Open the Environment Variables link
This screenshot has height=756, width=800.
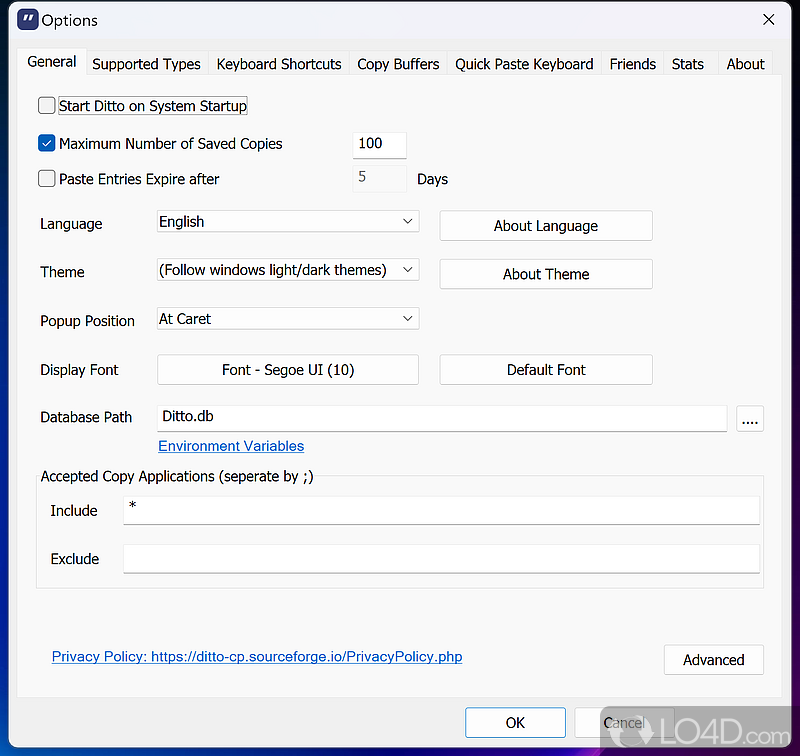click(230, 446)
